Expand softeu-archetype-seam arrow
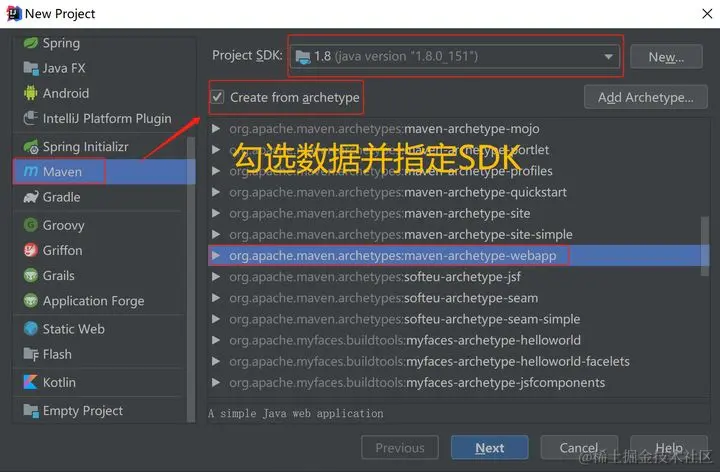Viewport: 720px width, 472px height. (x=215, y=298)
